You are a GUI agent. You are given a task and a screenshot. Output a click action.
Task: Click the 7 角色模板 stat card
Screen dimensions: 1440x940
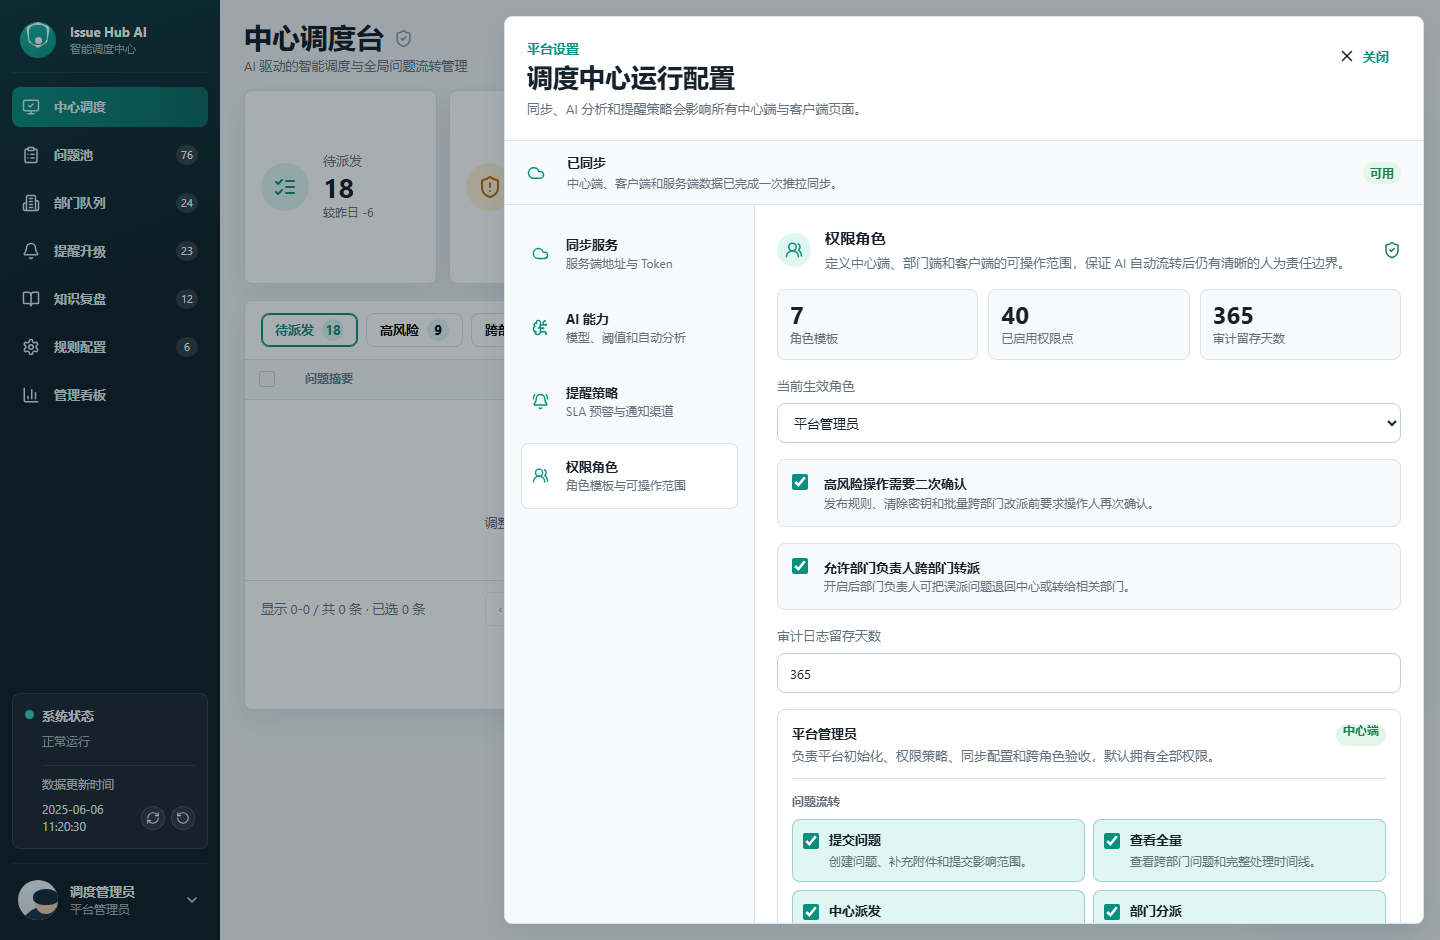[877, 324]
